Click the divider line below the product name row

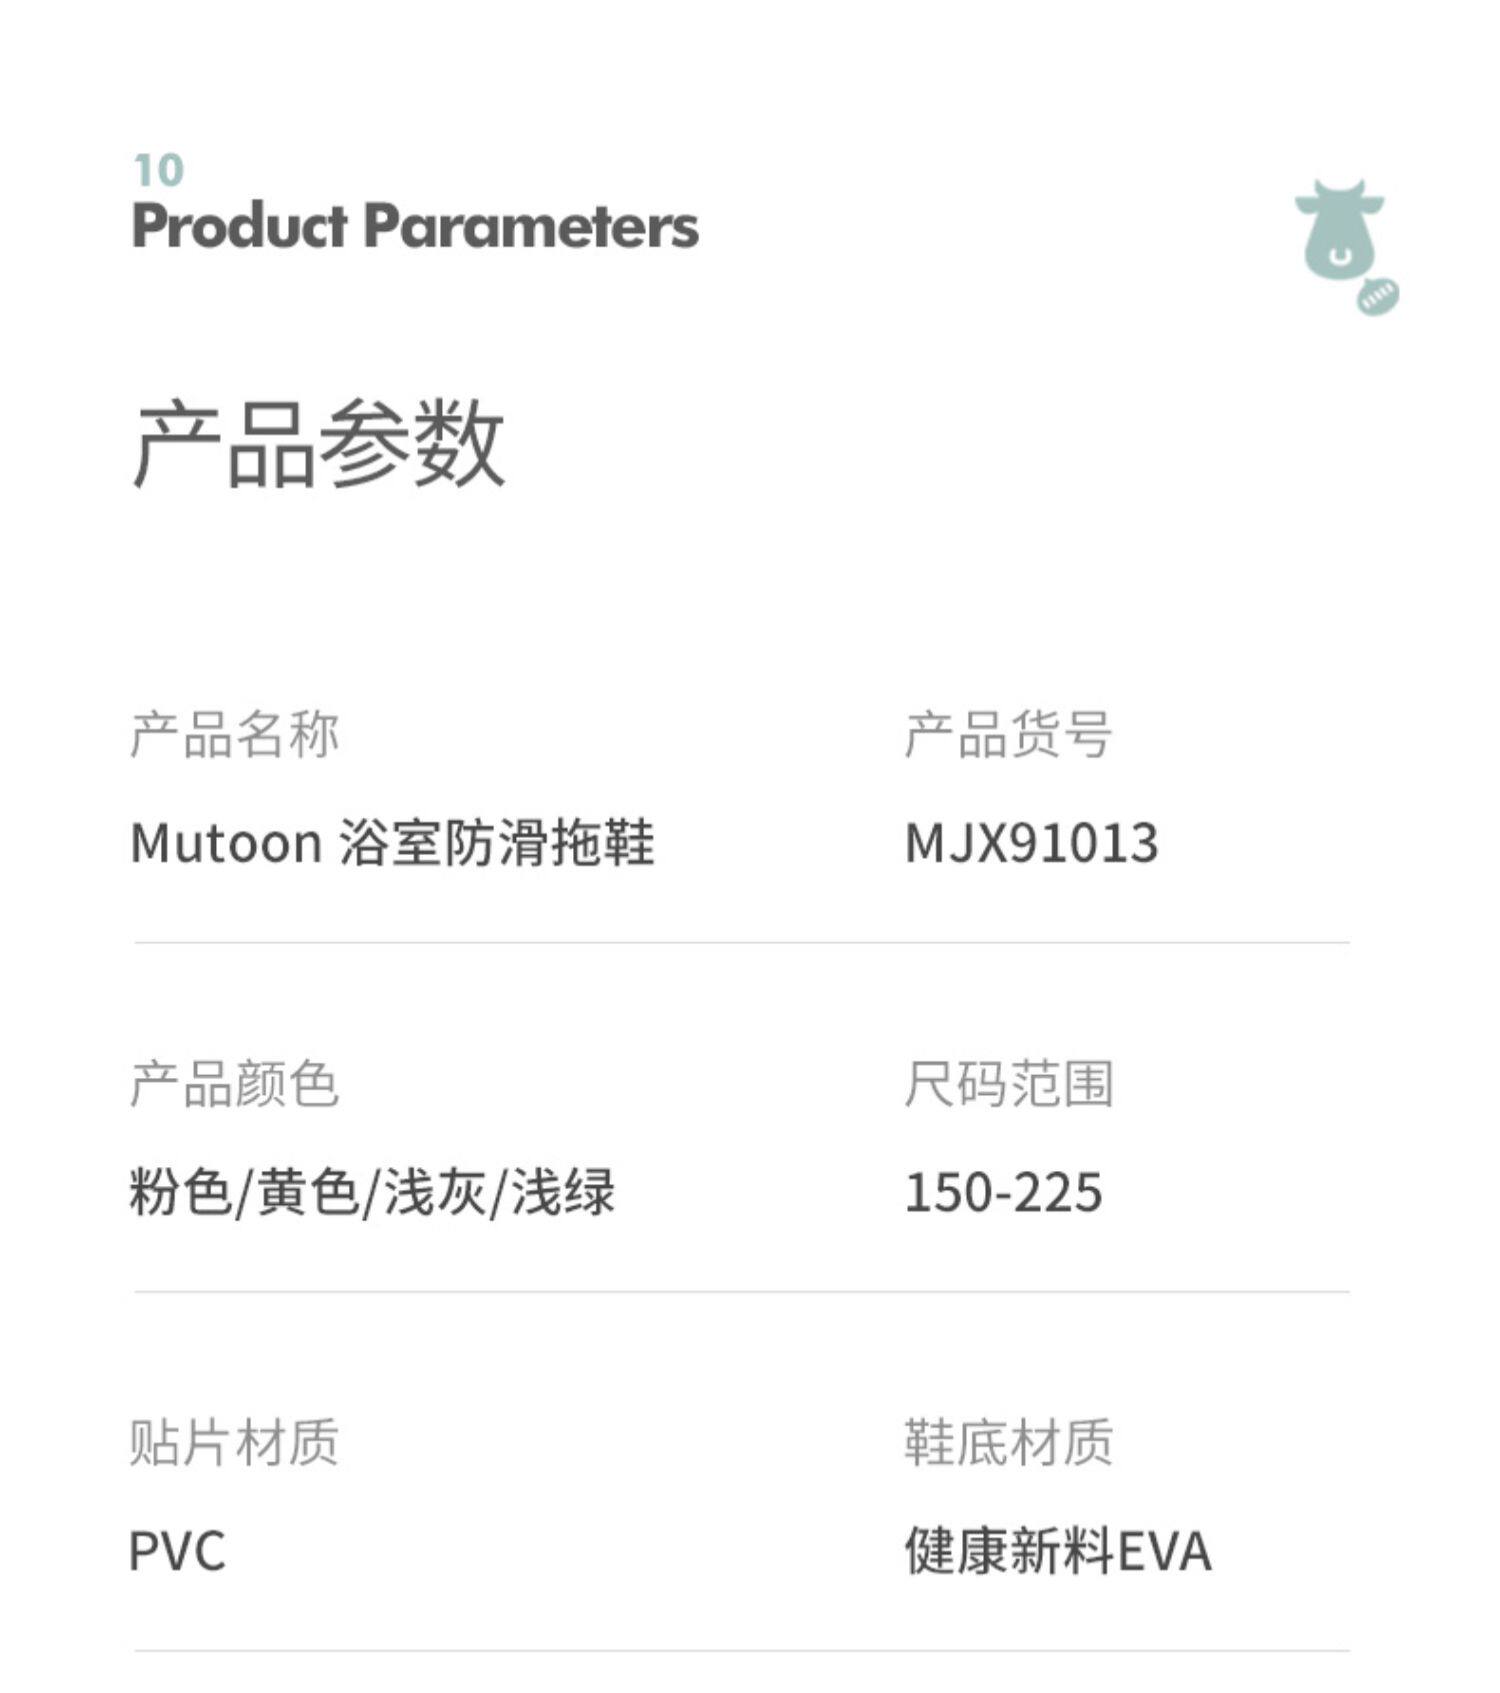point(742,942)
